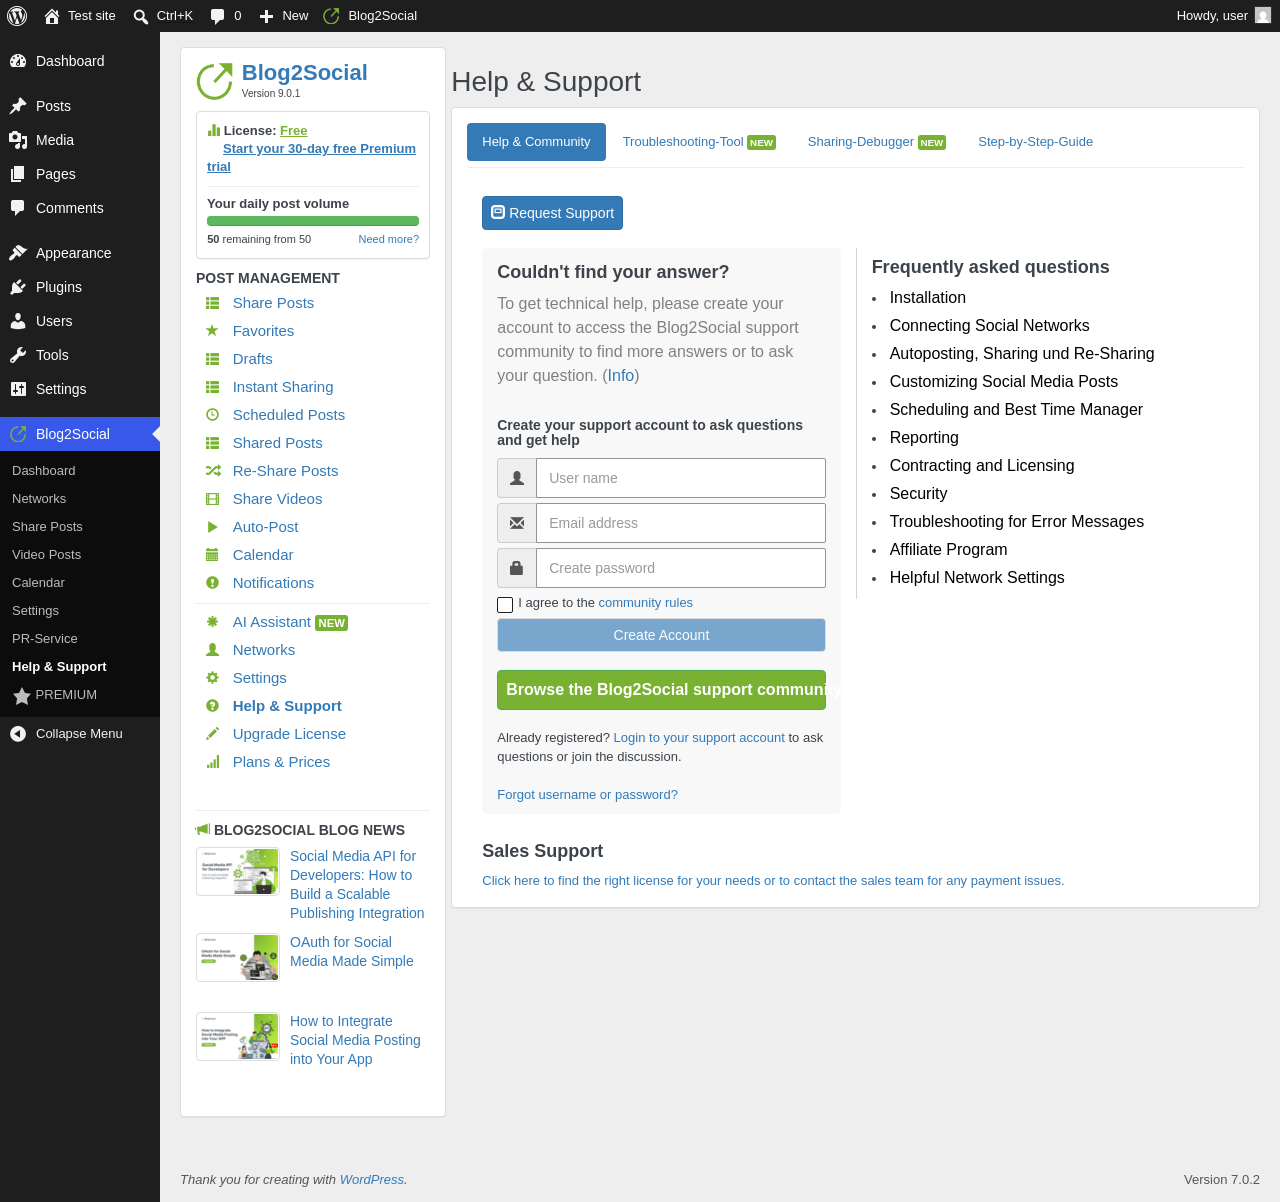The image size is (1280, 1202).
Task: Open the Sharing-Debugger tab
Action: coord(876,142)
